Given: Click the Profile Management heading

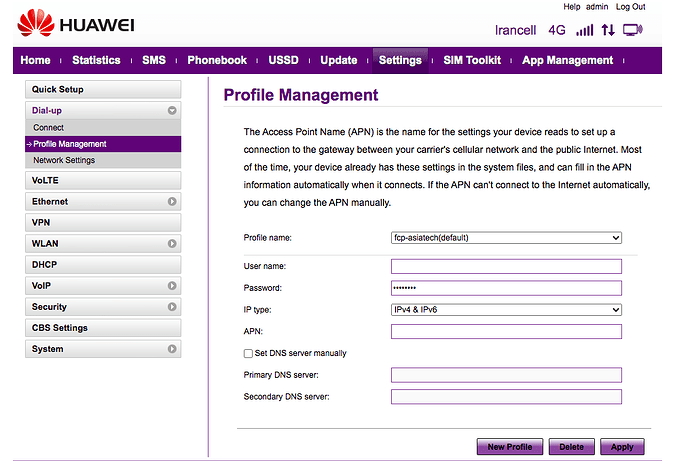Looking at the screenshot, I should (301, 95).
